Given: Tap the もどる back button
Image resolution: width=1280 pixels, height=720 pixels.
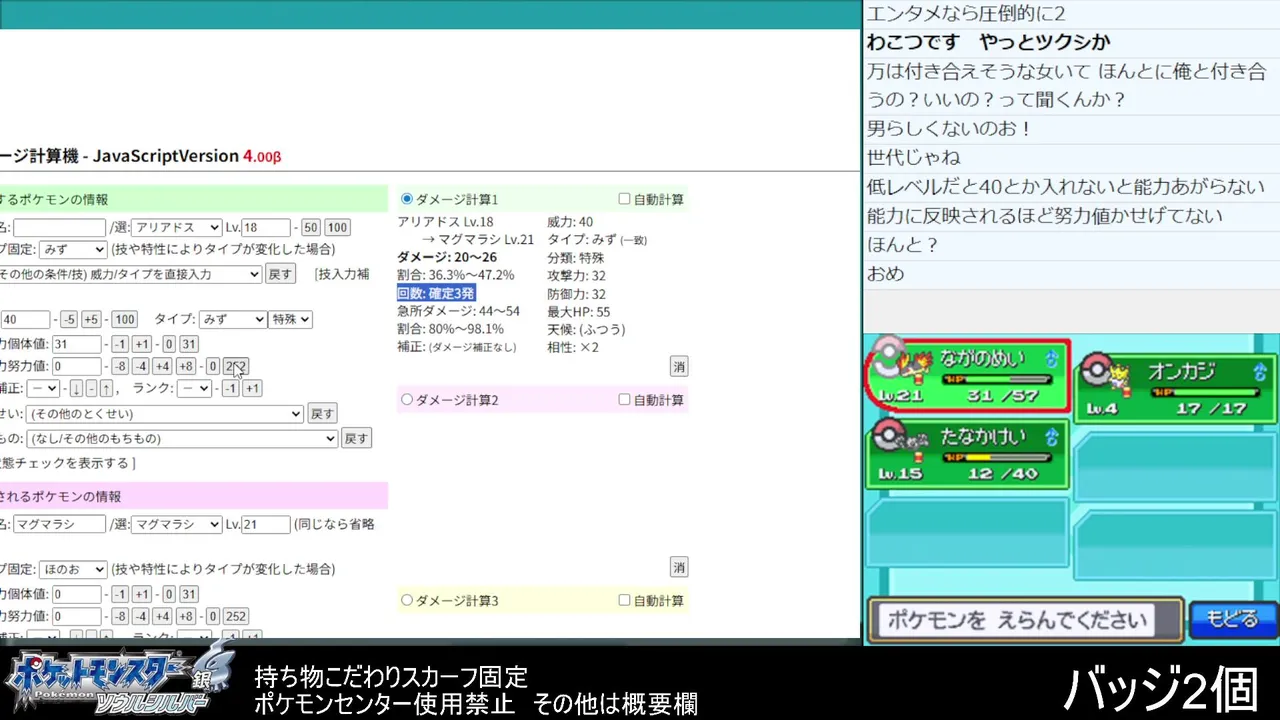Looking at the screenshot, I should click(x=1232, y=620).
